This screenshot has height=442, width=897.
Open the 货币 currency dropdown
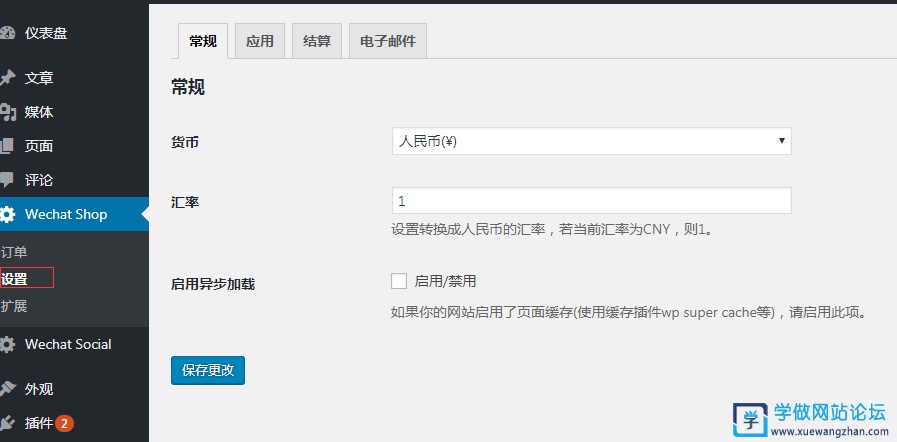[x=591, y=141]
